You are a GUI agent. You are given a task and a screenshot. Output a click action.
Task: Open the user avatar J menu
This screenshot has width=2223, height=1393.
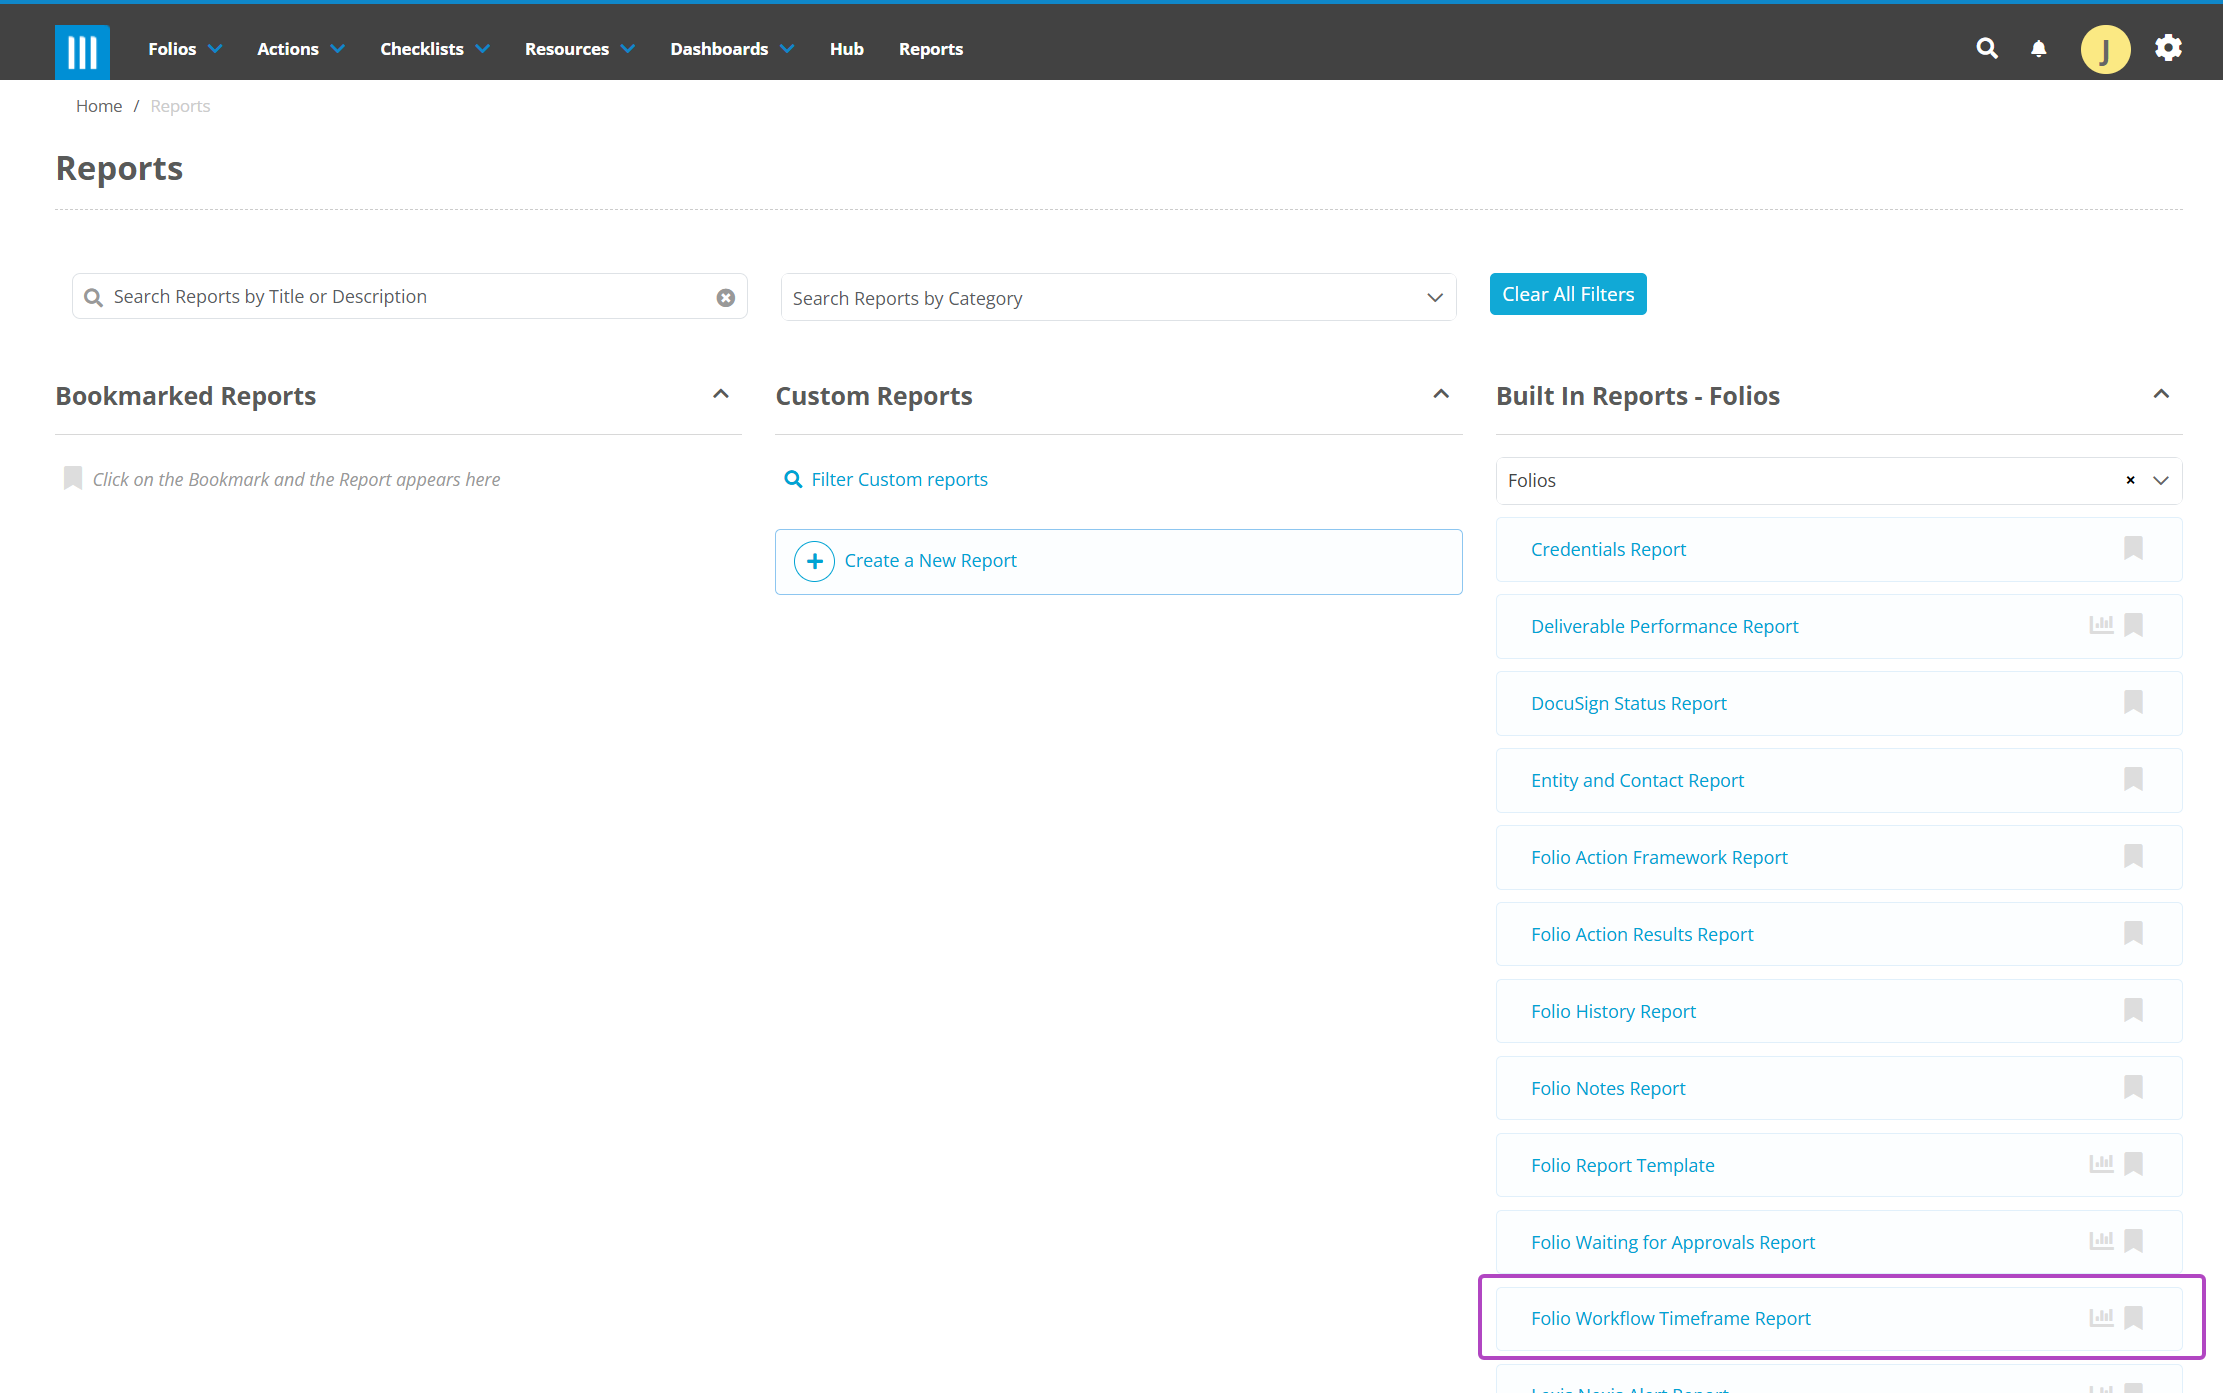[x=2106, y=49]
